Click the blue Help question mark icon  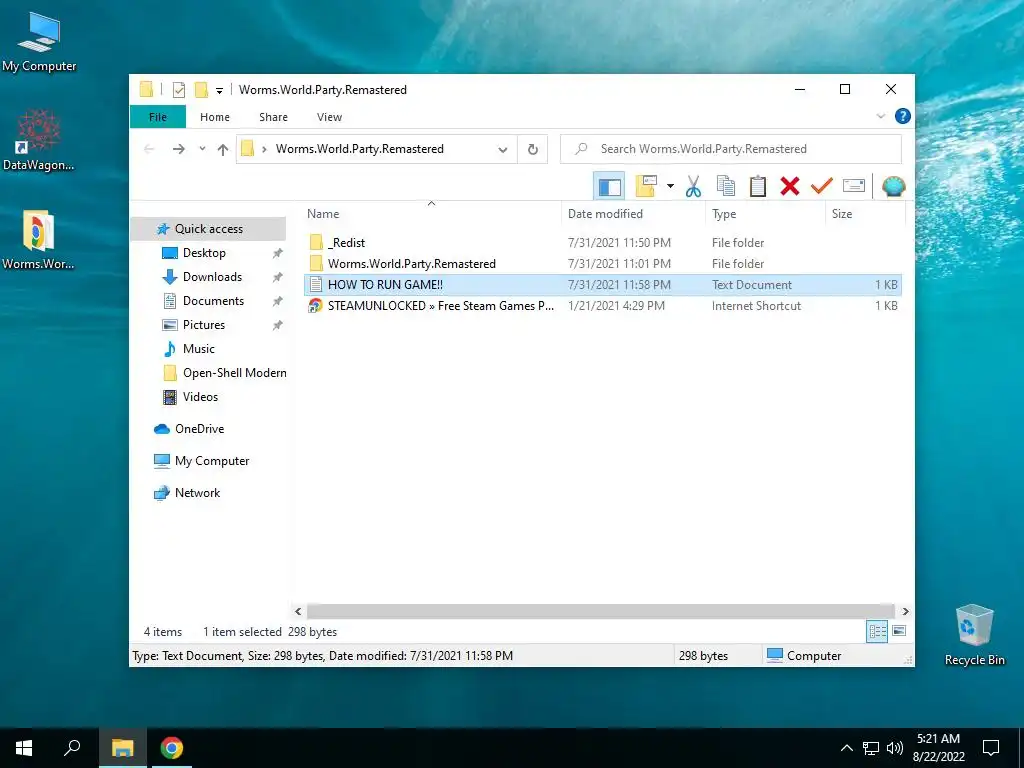[x=903, y=116]
